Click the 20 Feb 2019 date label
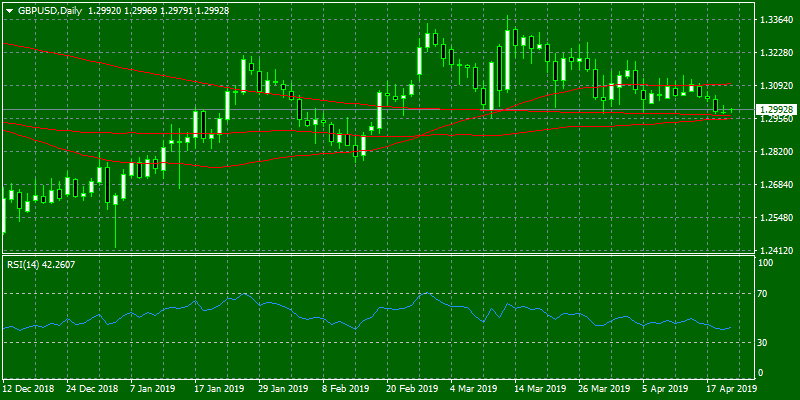This screenshot has width=800, height=400. 410,388
